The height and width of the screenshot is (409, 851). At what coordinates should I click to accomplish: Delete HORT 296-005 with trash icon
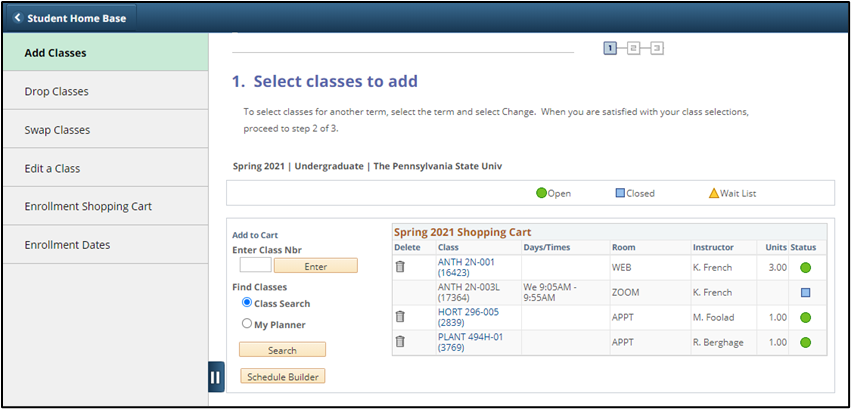tap(400, 316)
